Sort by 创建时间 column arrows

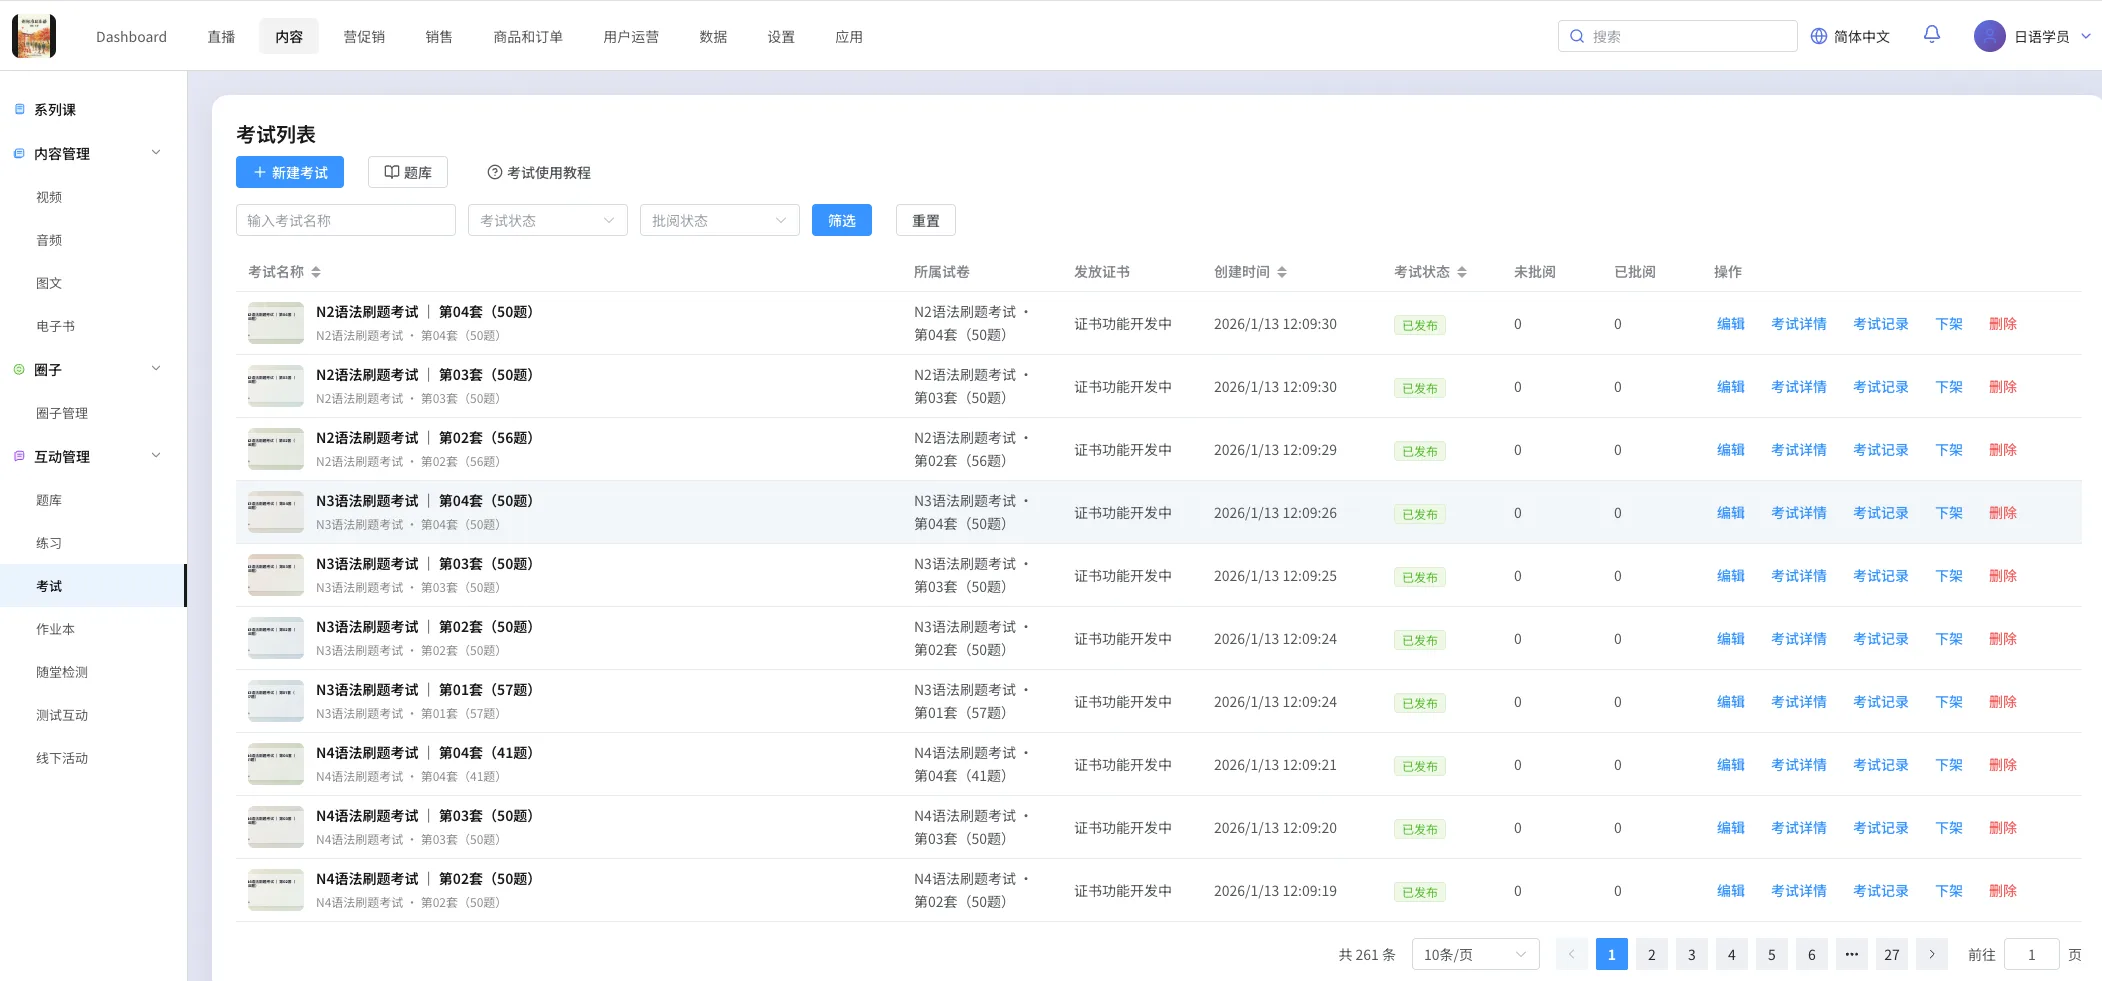[x=1282, y=272]
